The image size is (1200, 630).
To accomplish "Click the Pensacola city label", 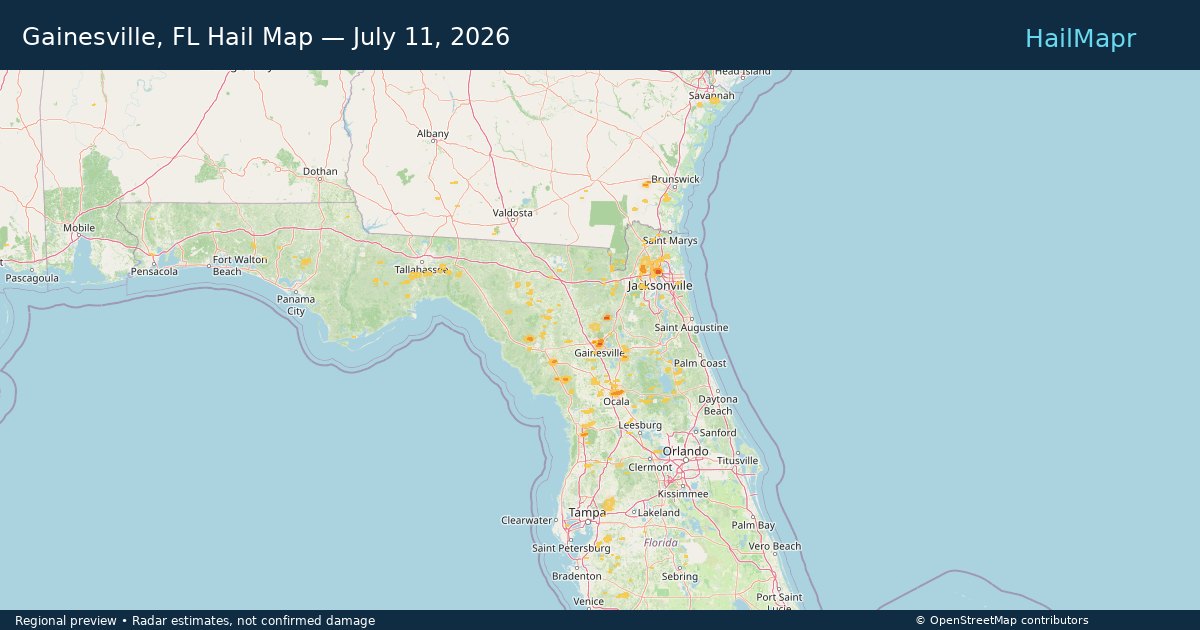I will pos(154,271).
